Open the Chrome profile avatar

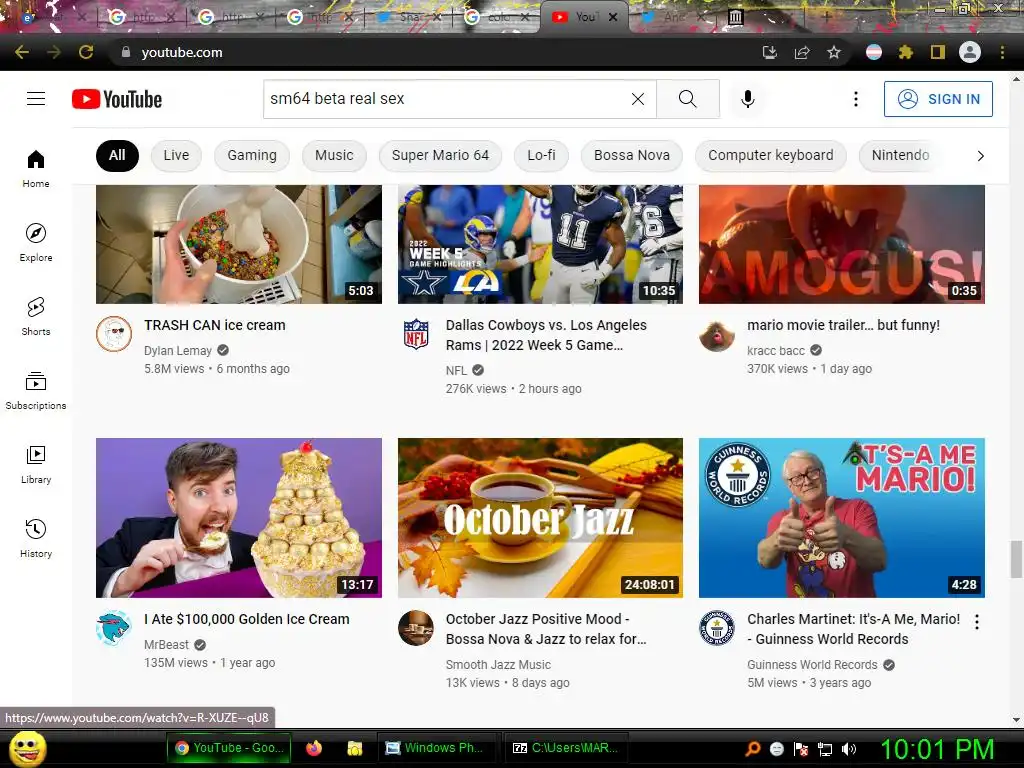click(970, 52)
